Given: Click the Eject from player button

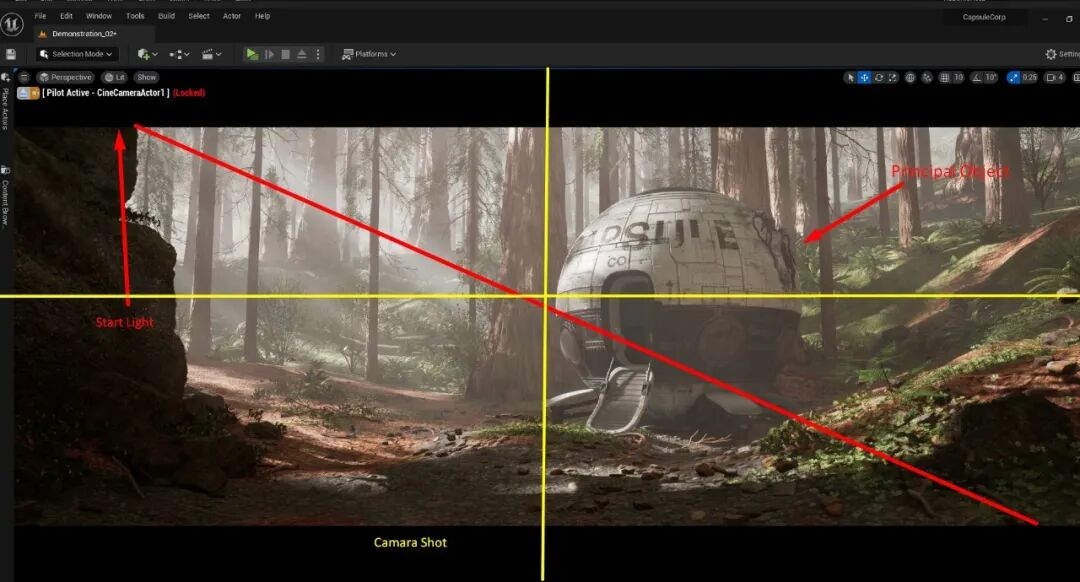Looking at the screenshot, I should [302, 54].
